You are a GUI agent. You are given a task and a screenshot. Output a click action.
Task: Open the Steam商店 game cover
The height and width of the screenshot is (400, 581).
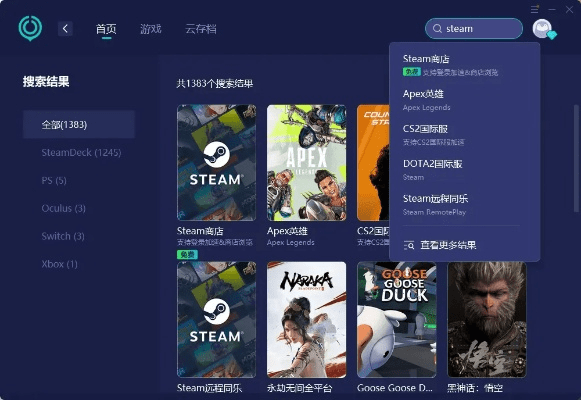pos(216,163)
